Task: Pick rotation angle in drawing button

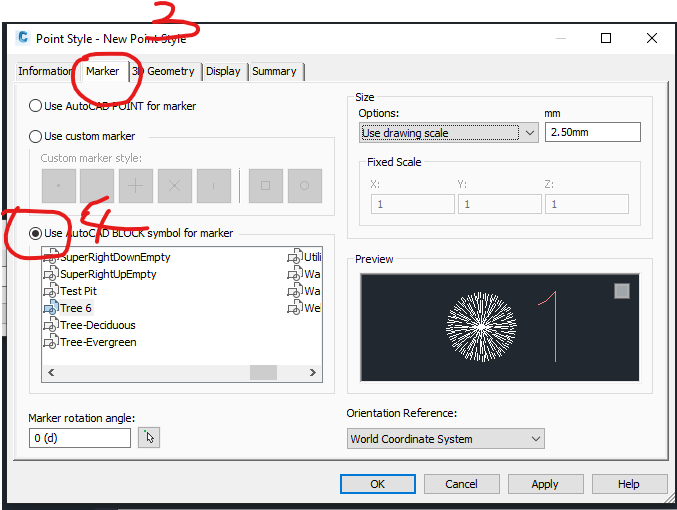Action: pyautogui.click(x=149, y=438)
